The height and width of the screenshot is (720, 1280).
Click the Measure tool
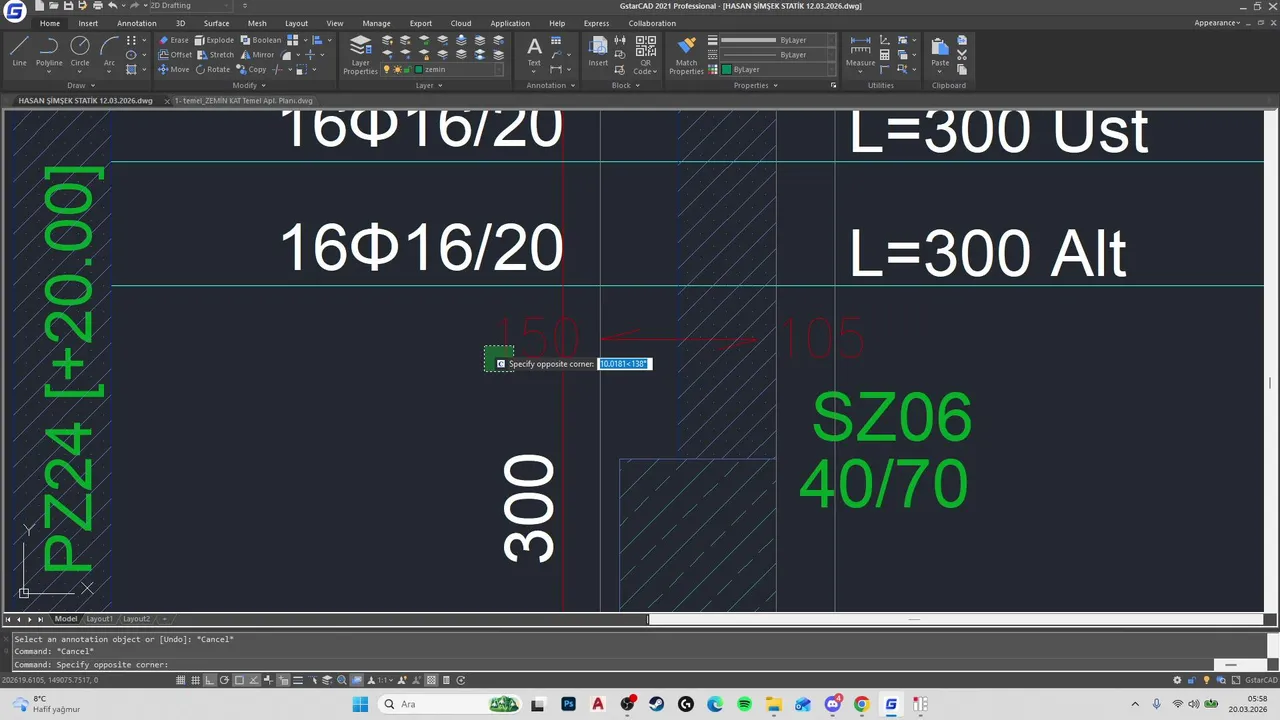(x=860, y=52)
